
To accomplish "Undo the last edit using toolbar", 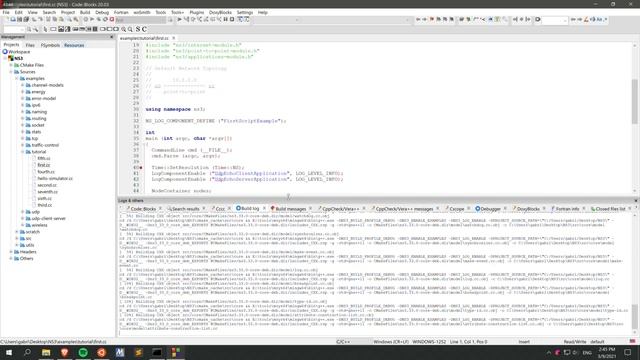I will tap(34, 19).
